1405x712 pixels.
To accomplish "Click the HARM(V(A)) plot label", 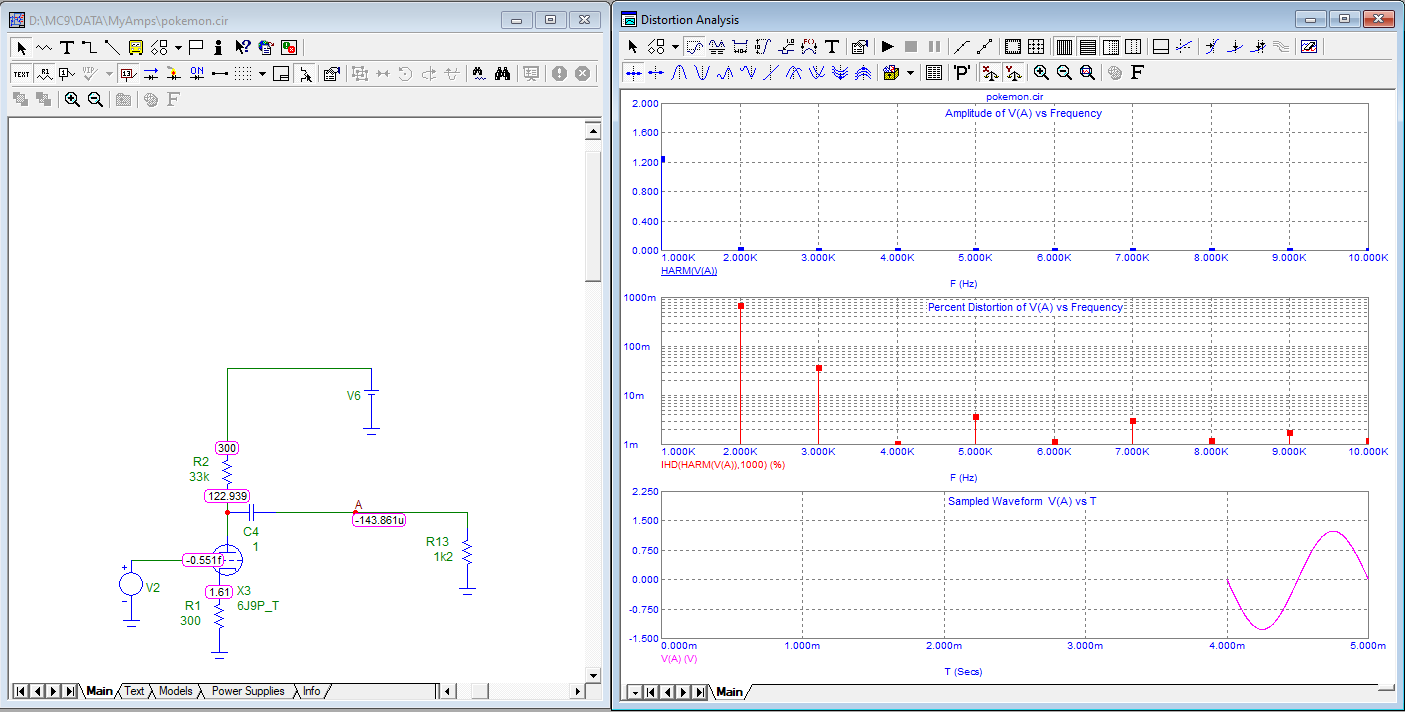I will point(689,272).
